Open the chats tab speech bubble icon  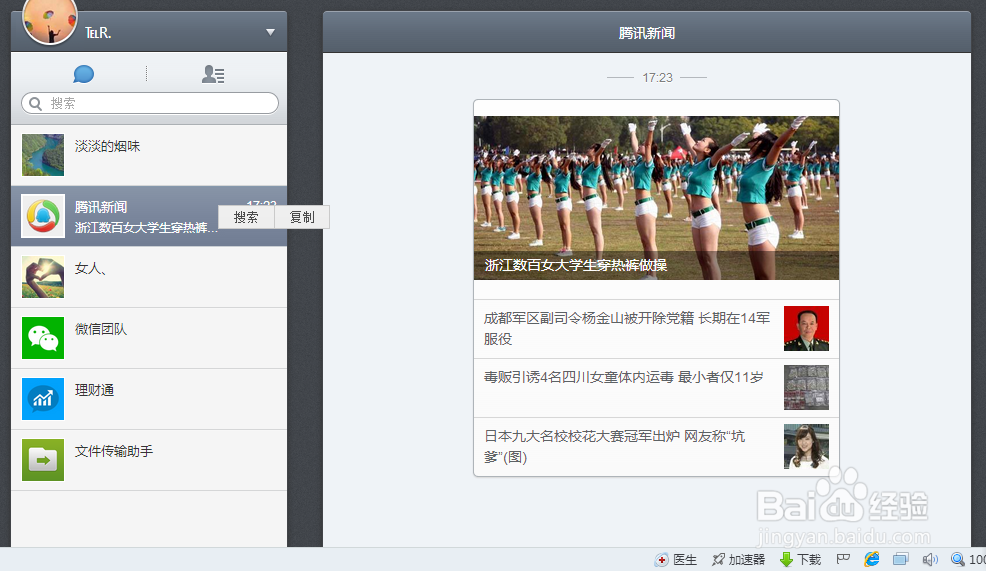pyautogui.click(x=84, y=74)
